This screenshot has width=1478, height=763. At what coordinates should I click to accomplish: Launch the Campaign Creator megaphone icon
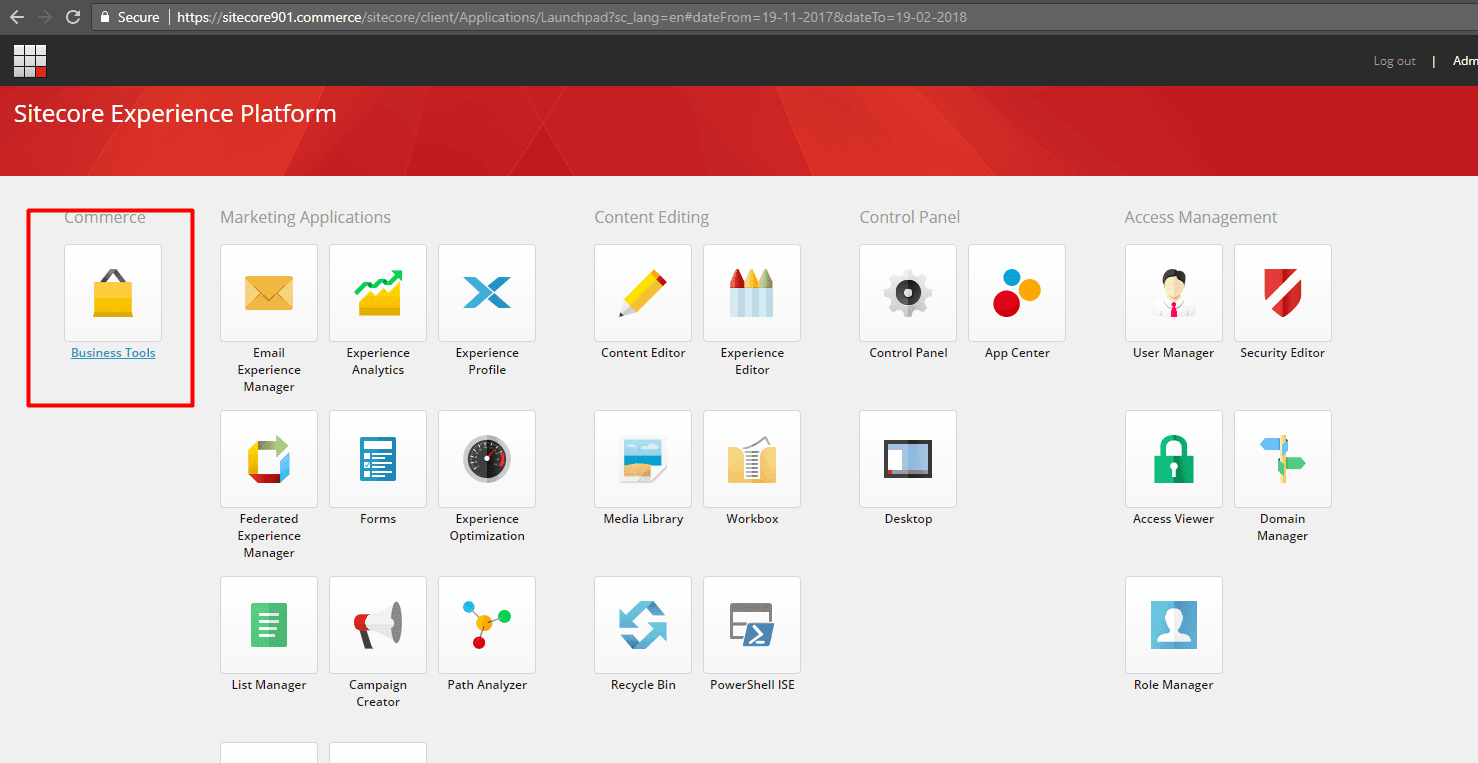coord(378,625)
